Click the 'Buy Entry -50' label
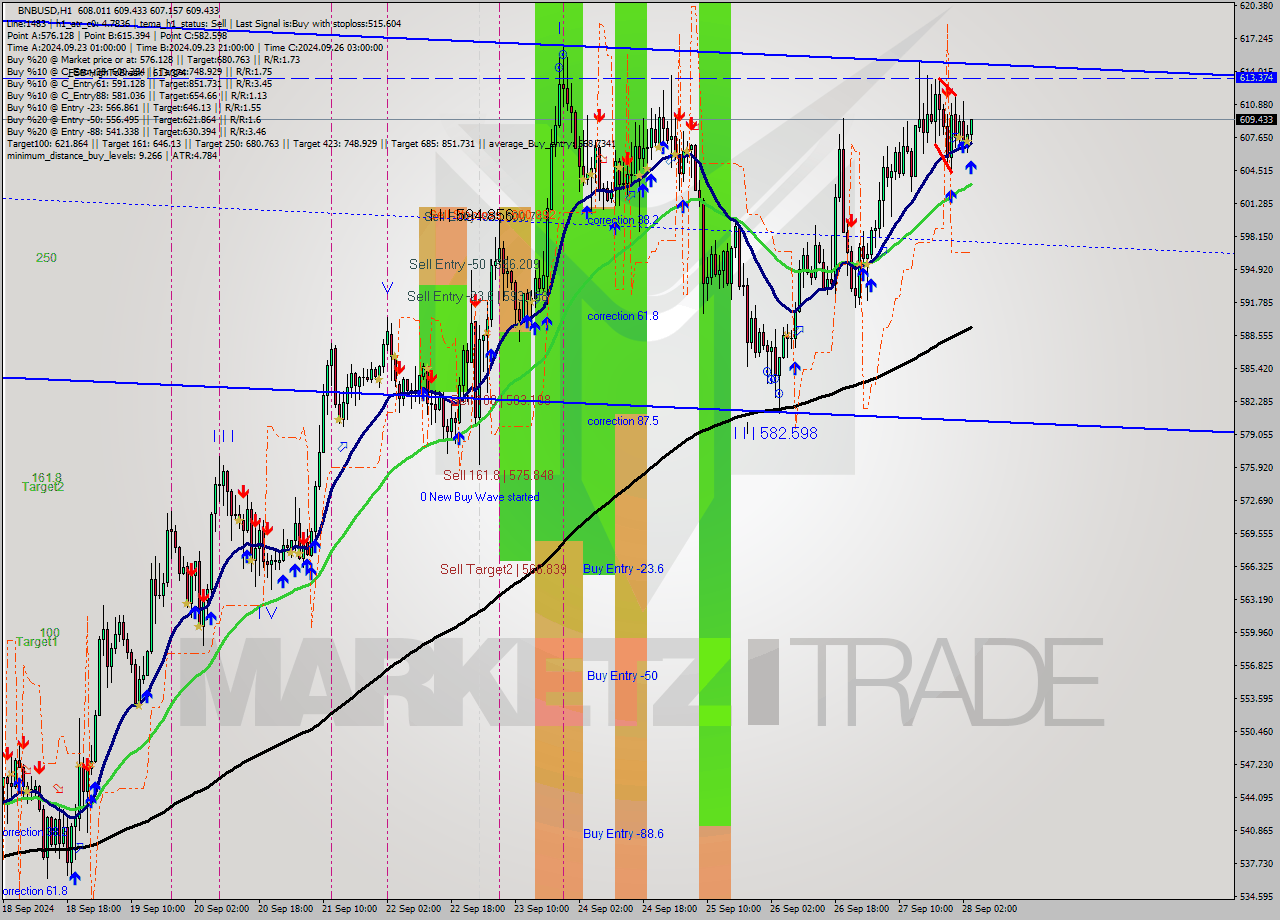Viewport: 1280px width, 920px height. point(622,676)
